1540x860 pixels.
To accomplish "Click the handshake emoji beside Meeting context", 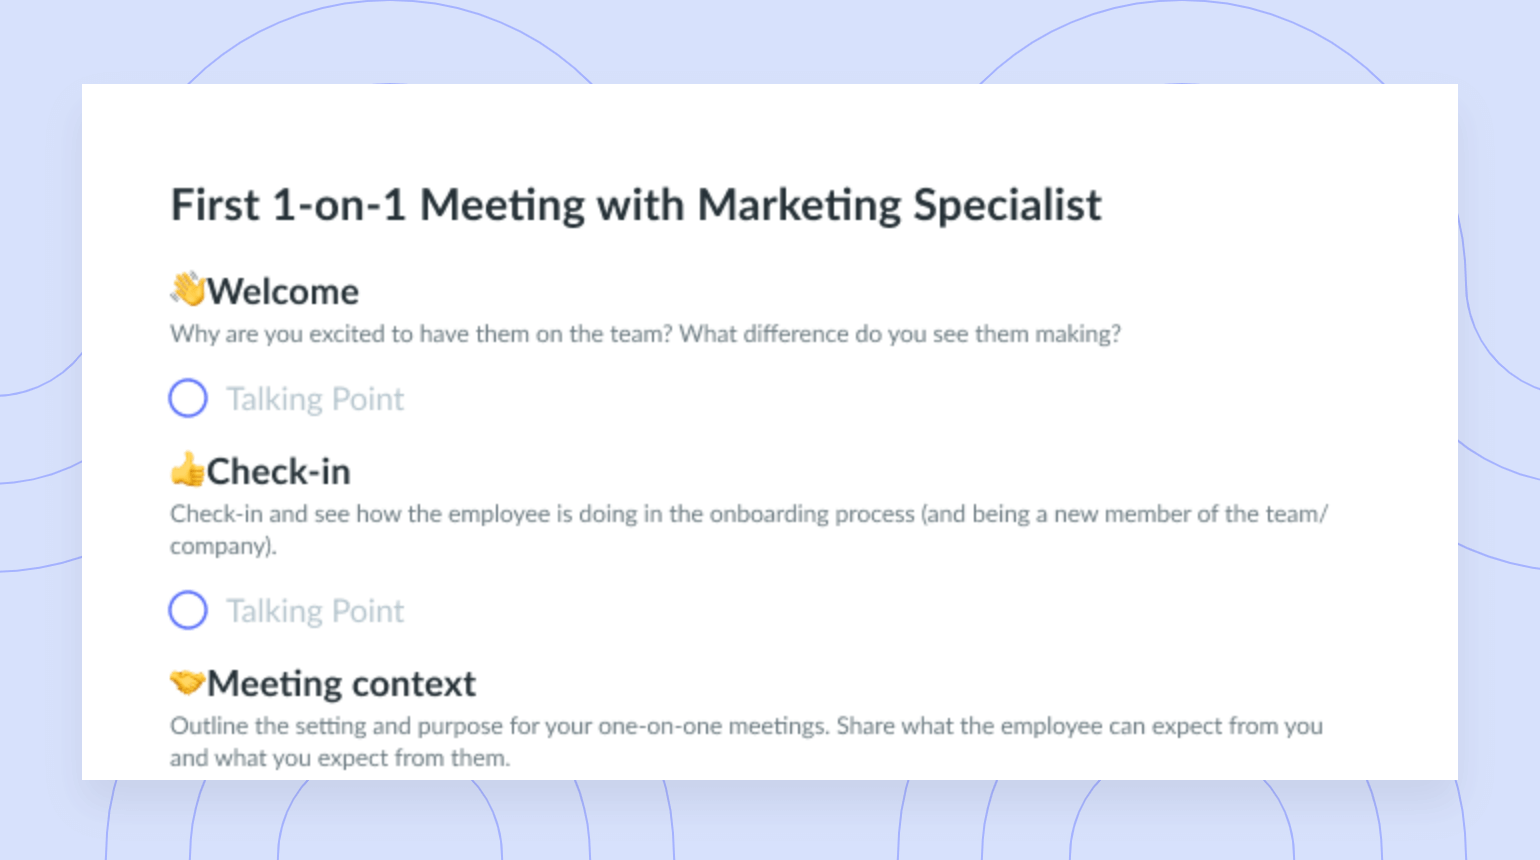I will 187,683.
